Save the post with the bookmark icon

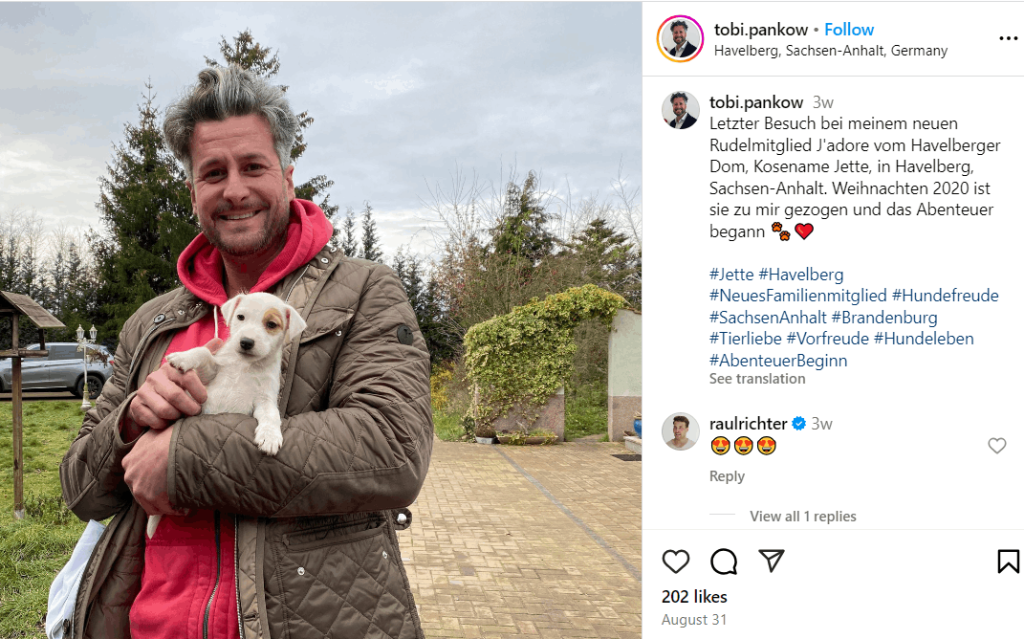click(1008, 561)
